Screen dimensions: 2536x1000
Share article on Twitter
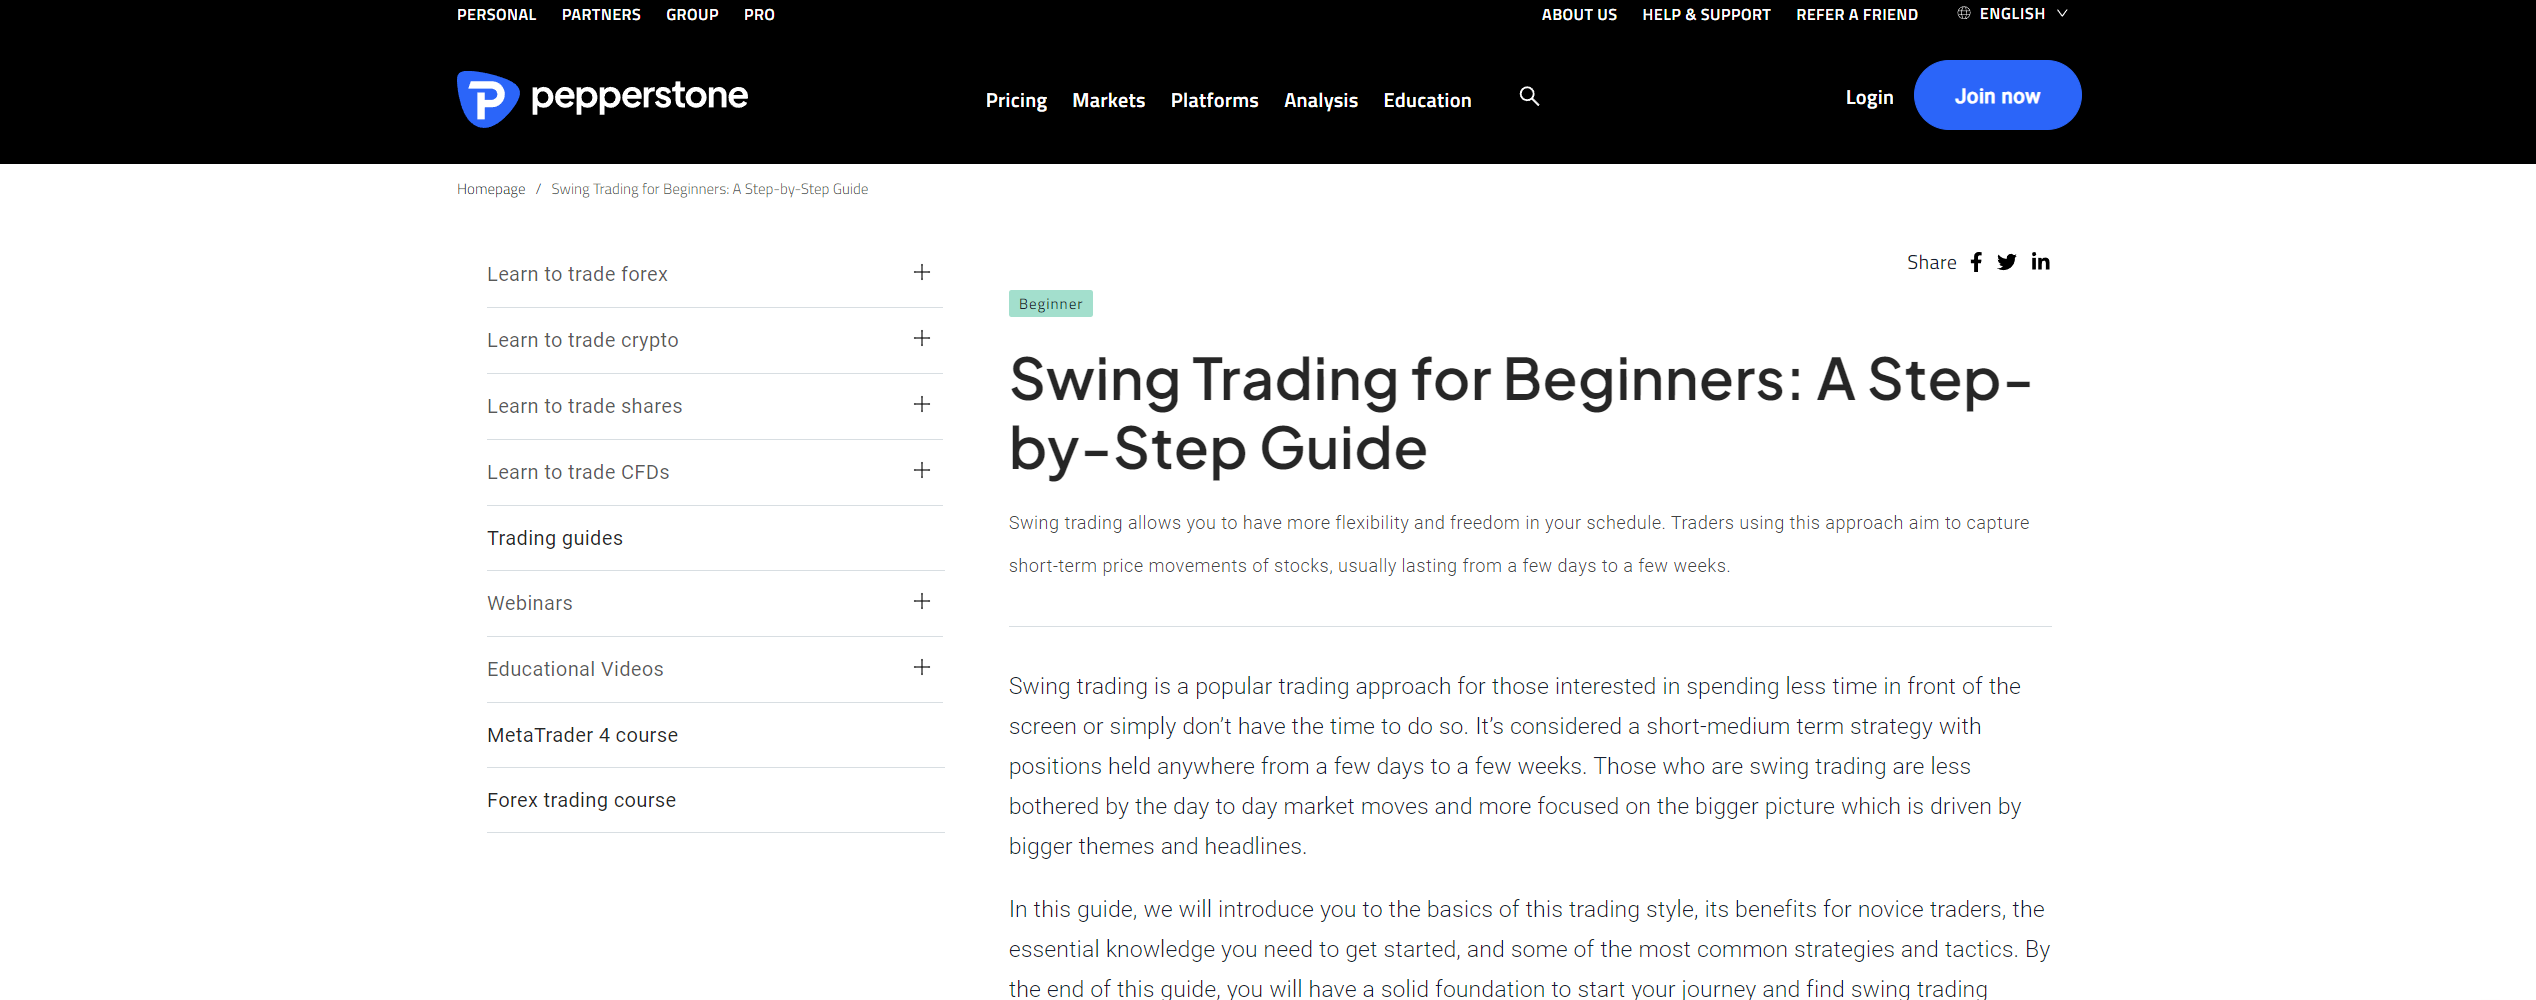pos(2007,262)
